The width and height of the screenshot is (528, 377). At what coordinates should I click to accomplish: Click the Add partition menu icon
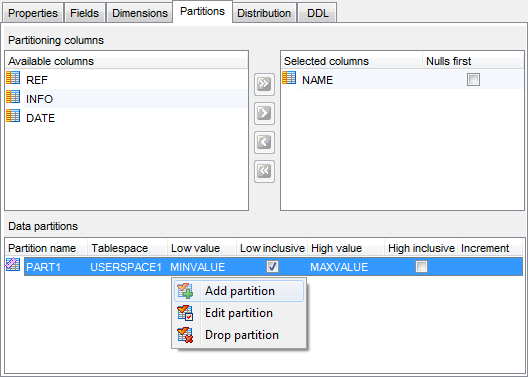coord(185,291)
